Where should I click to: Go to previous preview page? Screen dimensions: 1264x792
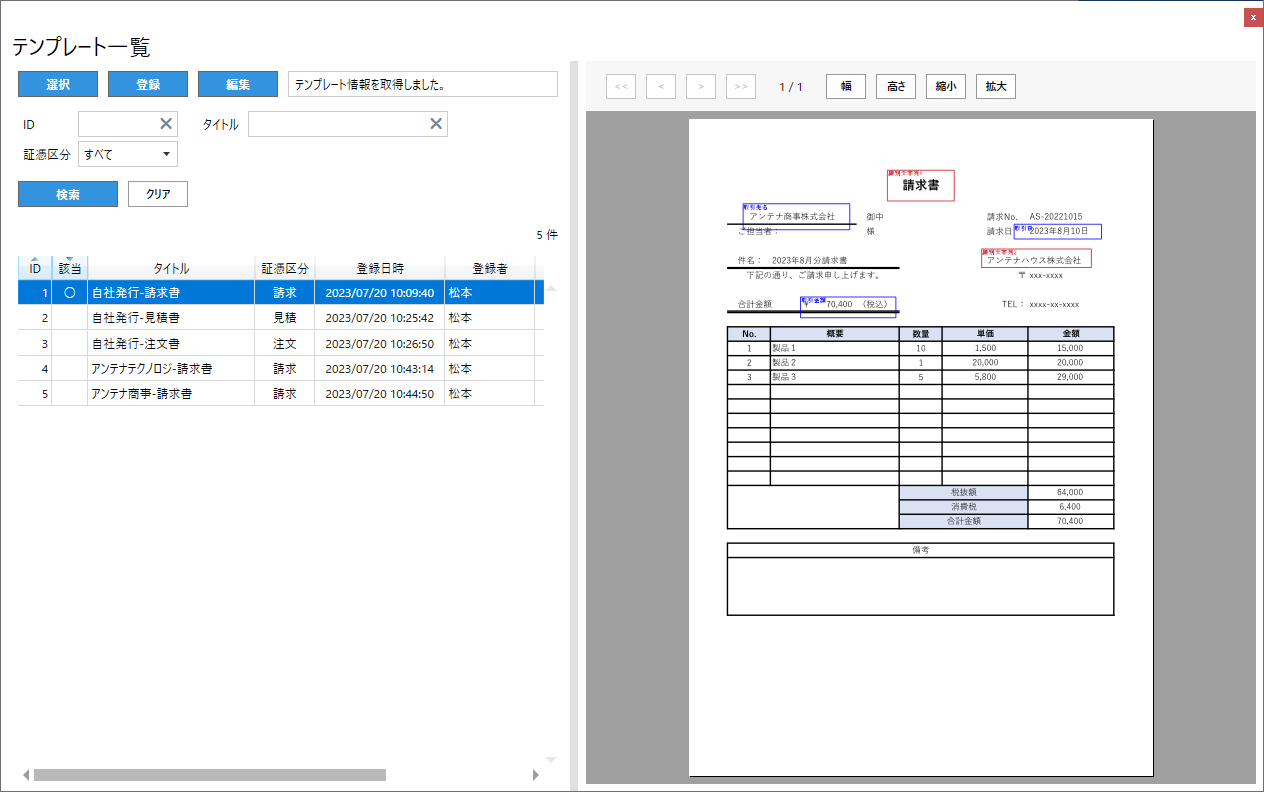[x=660, y=87]
